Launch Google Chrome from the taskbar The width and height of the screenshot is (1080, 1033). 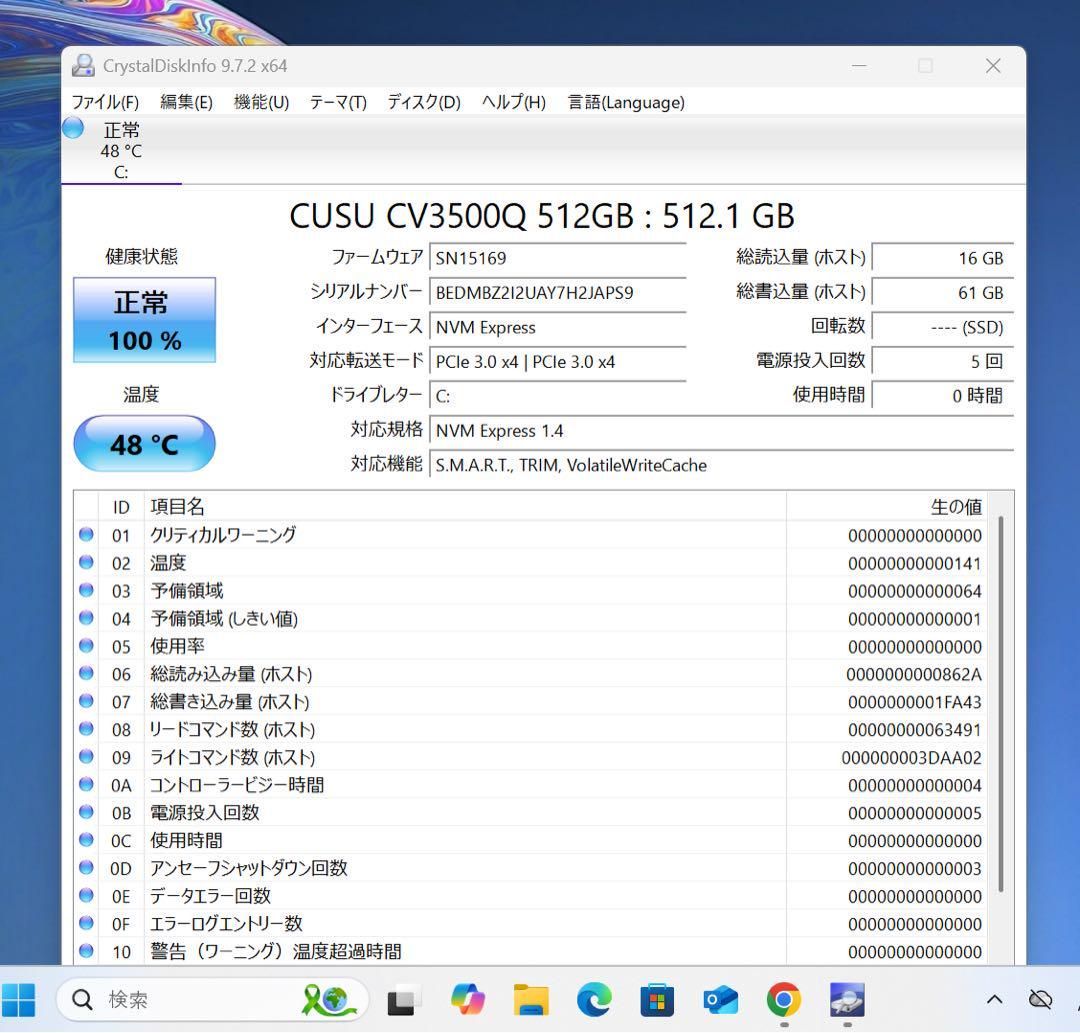[x=782, y=999]
